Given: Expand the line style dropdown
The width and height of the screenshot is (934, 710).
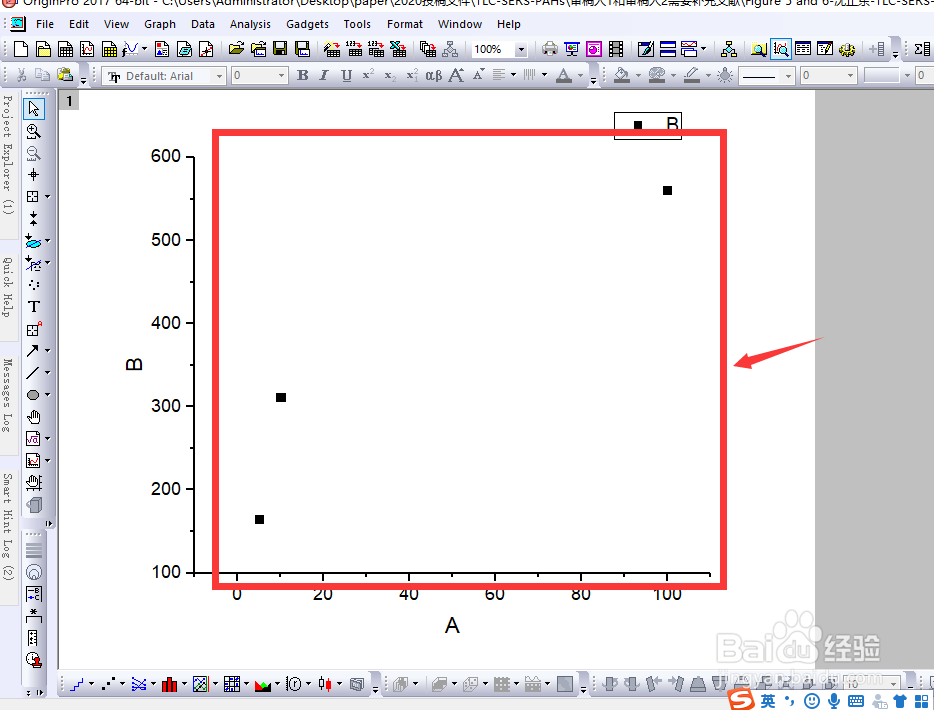Looking at the screenshot, I should click(x=789, y=76).
